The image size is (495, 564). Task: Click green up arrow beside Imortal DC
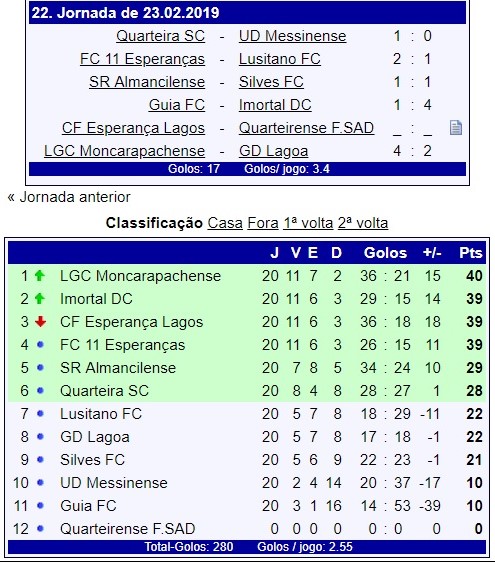coord(40,299)
